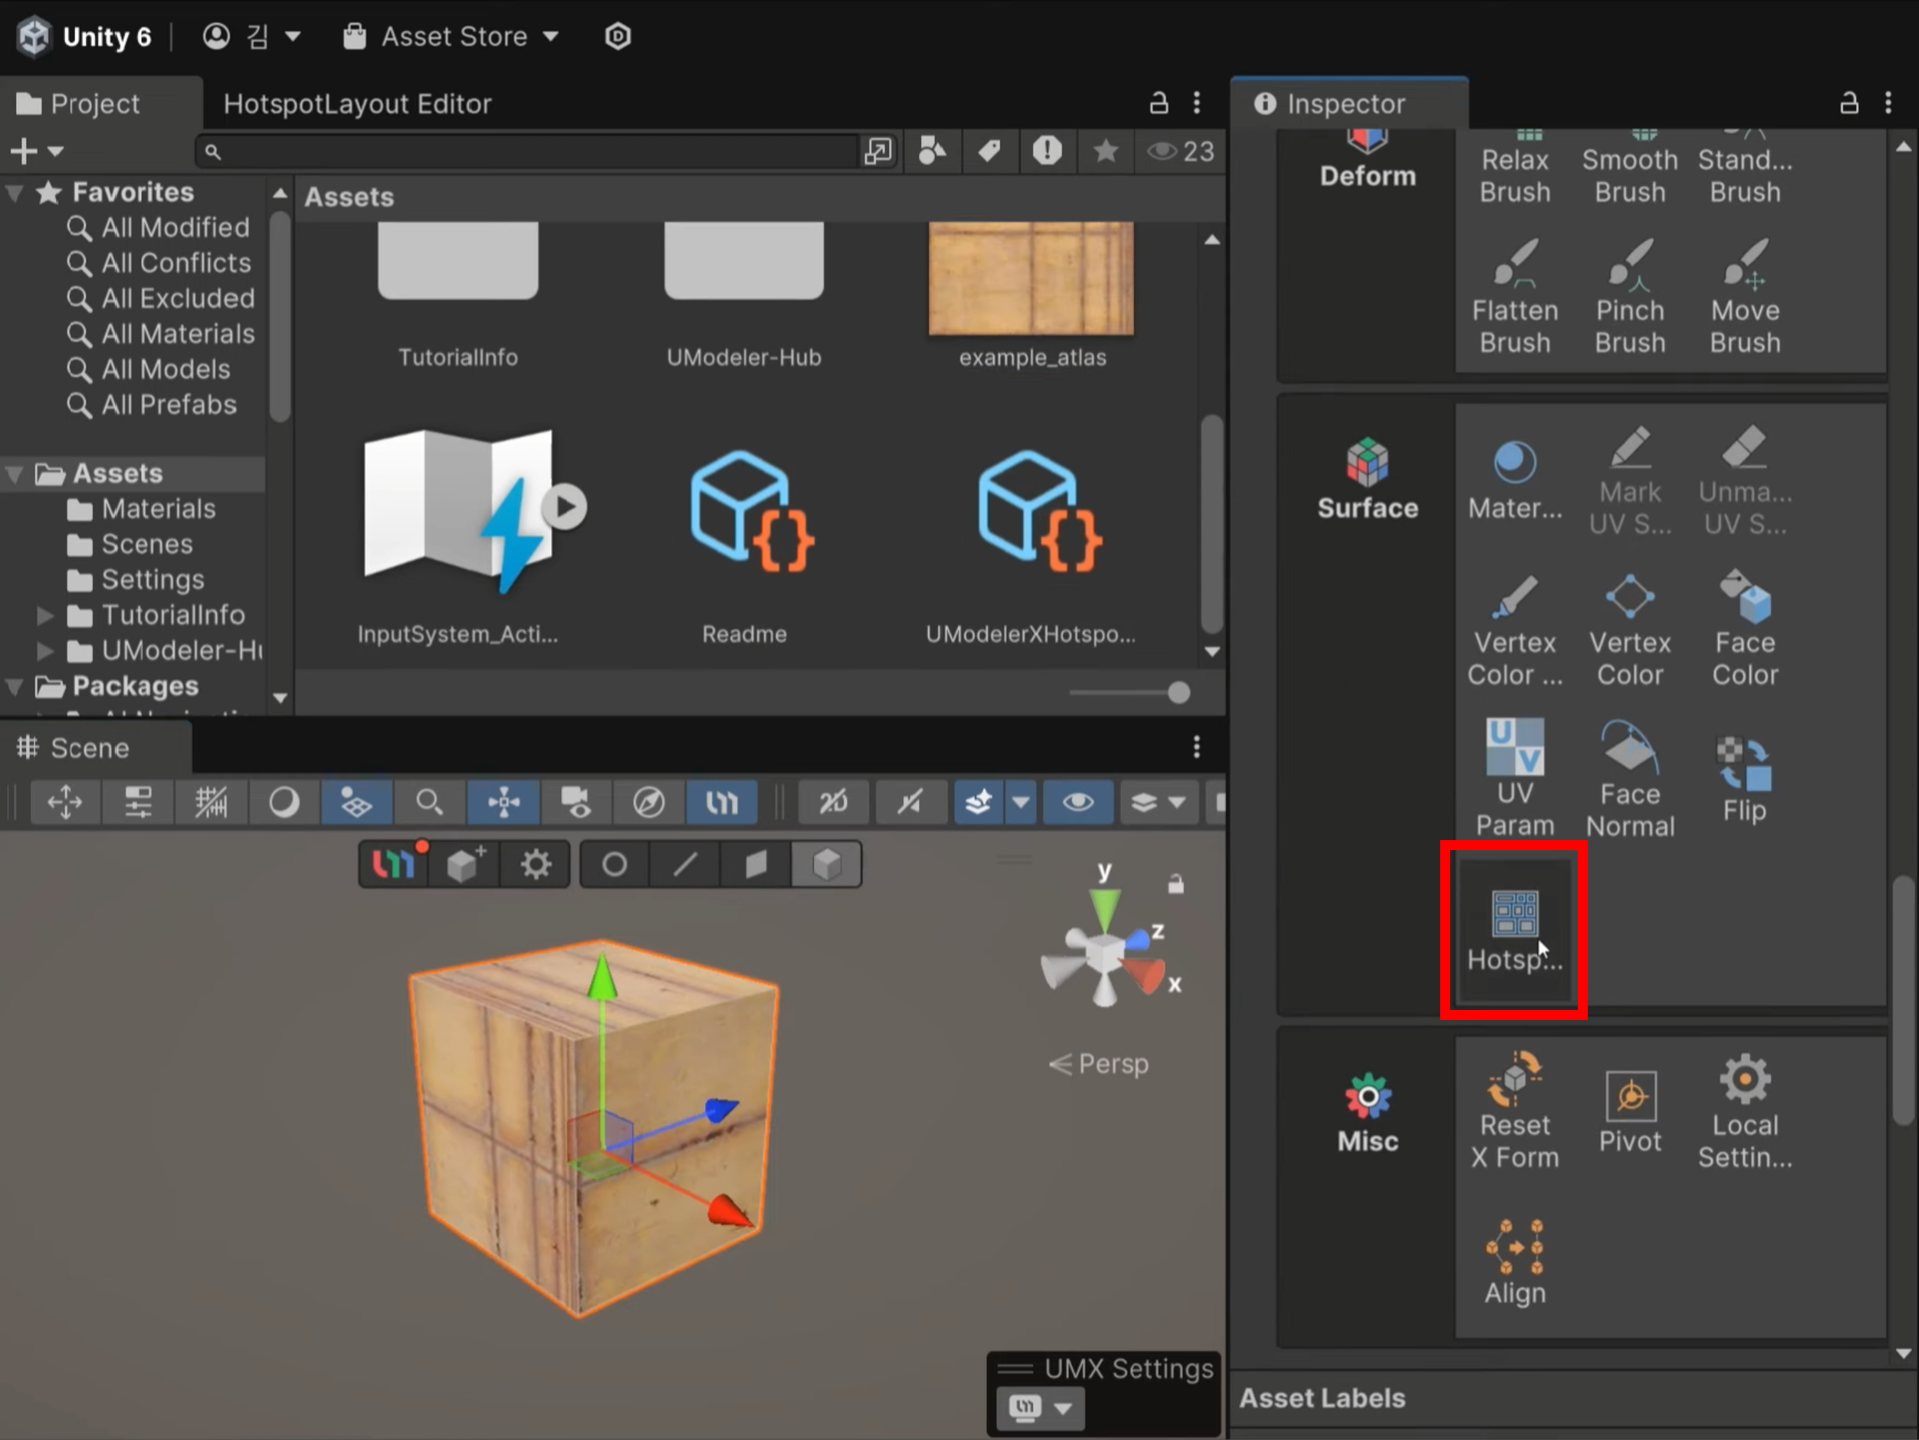The image size is (1919, 1440).
Task: Switch to the Project tab
Action: click(x=95, y=103)
